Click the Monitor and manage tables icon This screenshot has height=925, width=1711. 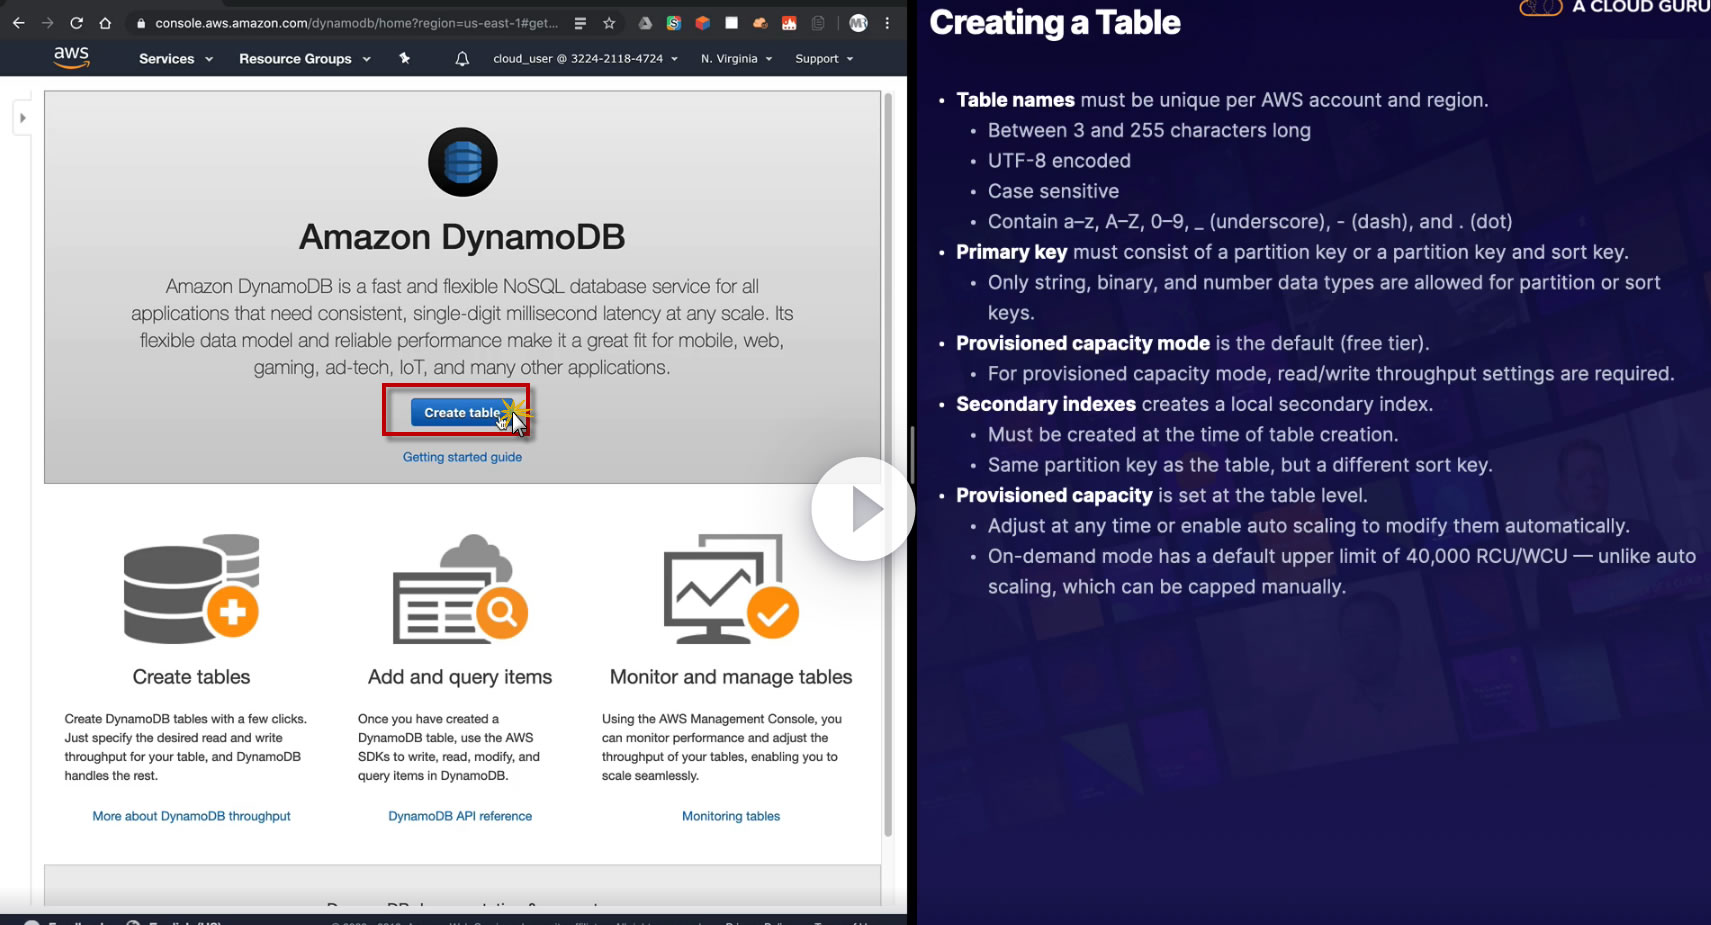point(731,588)
